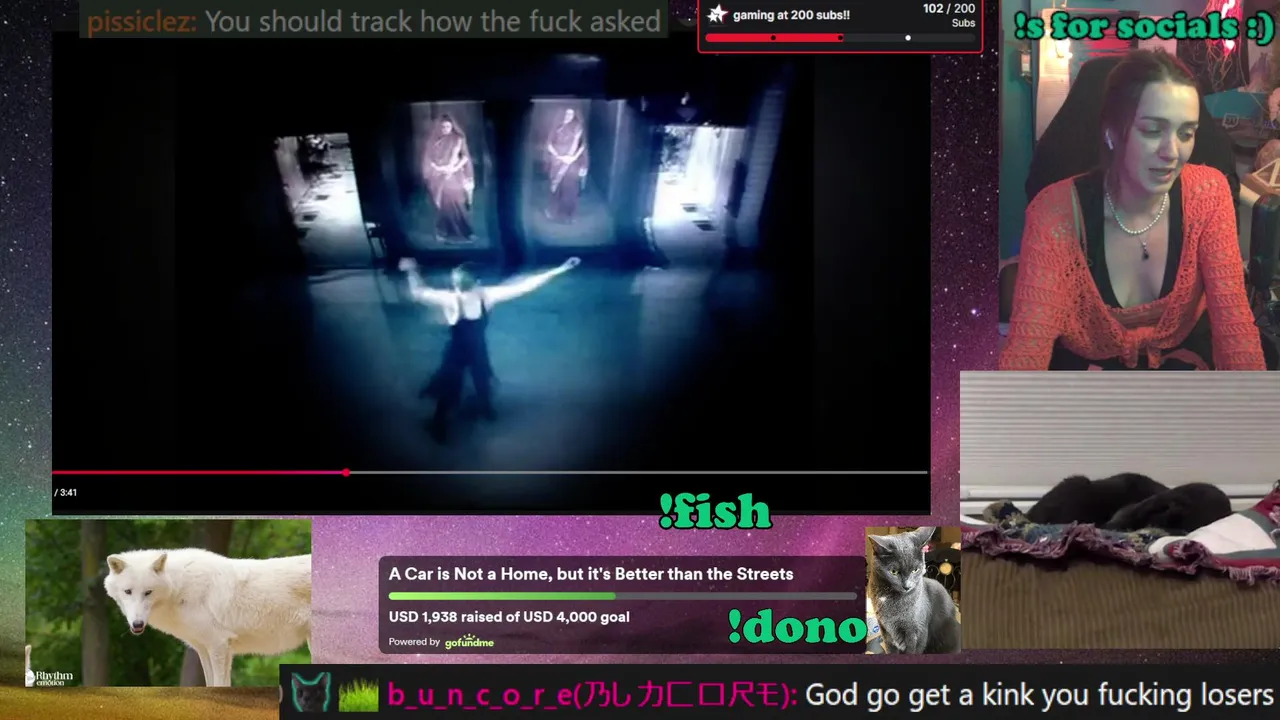Click the '/ 3:41' video duration text
Image resolution: width=1280 pixels, height=720 pixels.
pyautogui.click(x=66, y=492)
